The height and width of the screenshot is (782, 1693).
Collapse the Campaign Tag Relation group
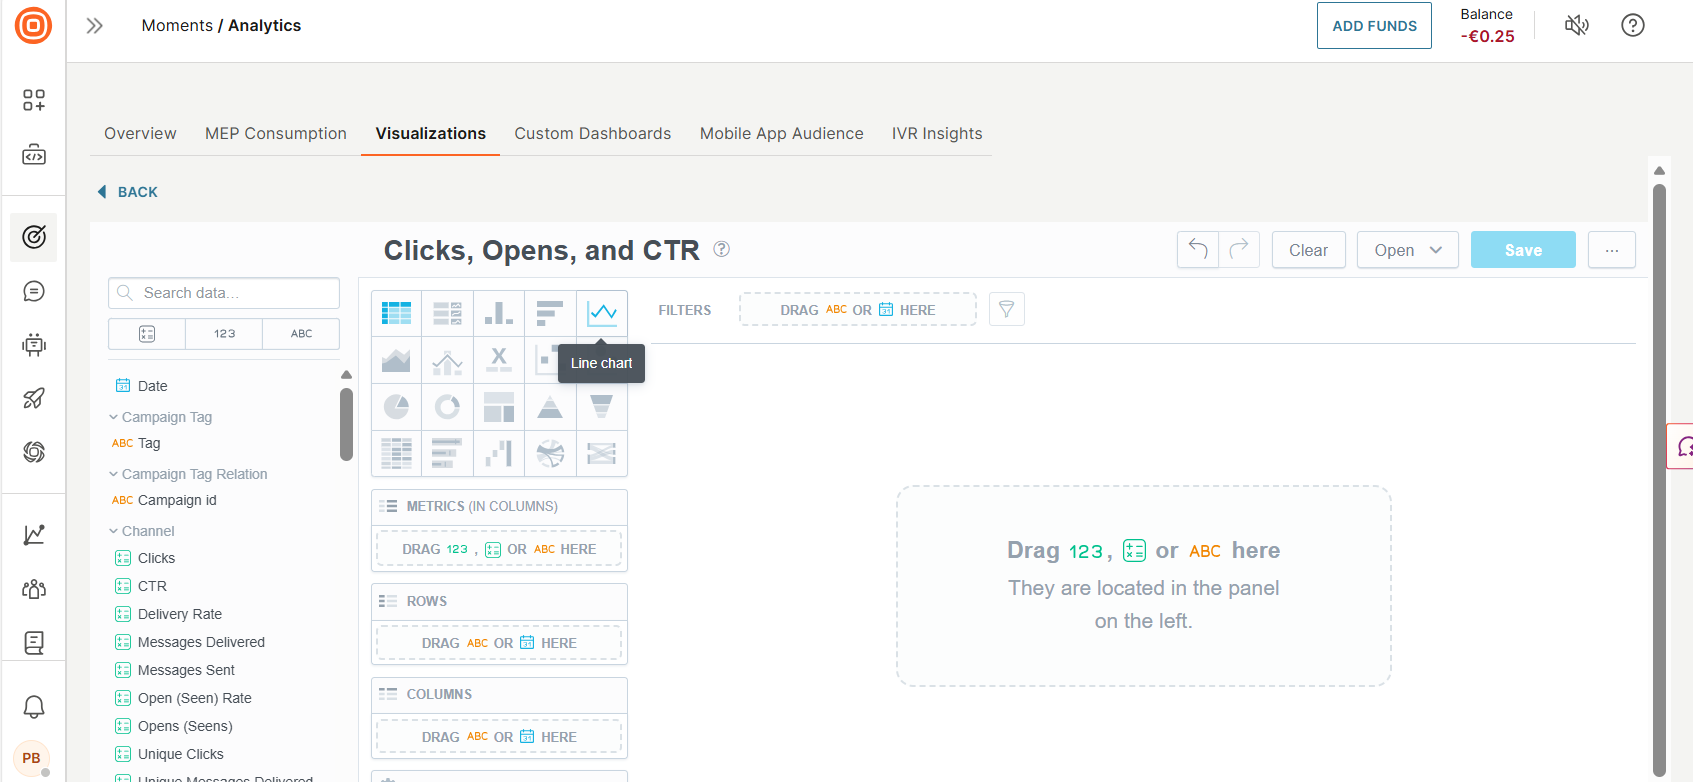pyautogui.click(x=188, y=474)
